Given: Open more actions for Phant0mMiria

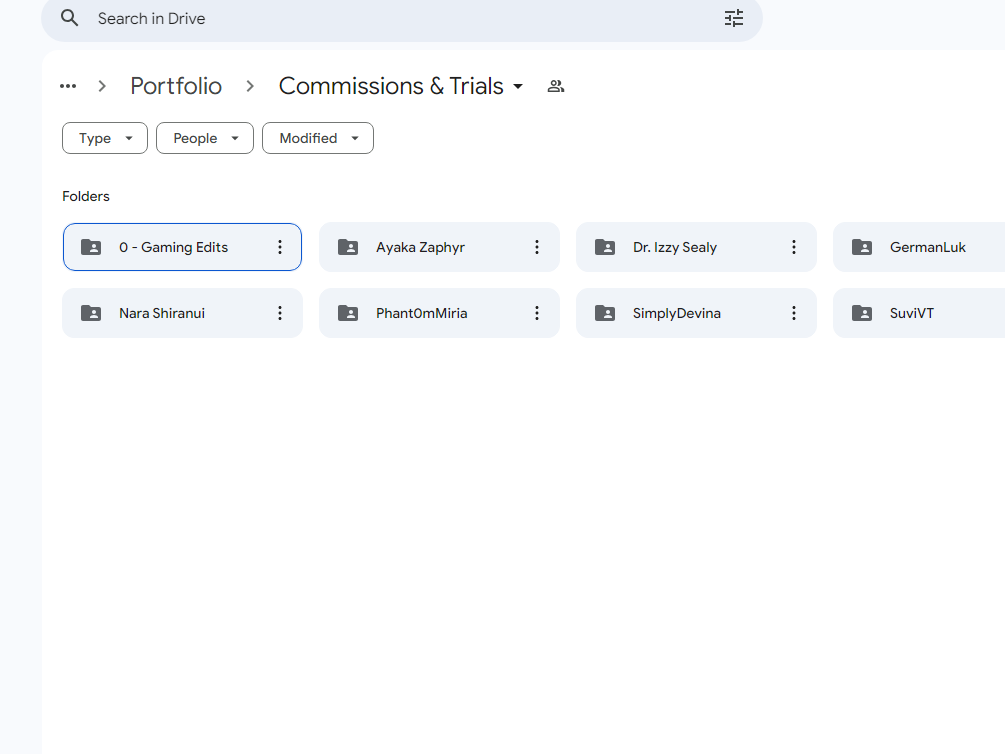Looking at the screenshot, I should pyautogui.click(x=537, y=313).
